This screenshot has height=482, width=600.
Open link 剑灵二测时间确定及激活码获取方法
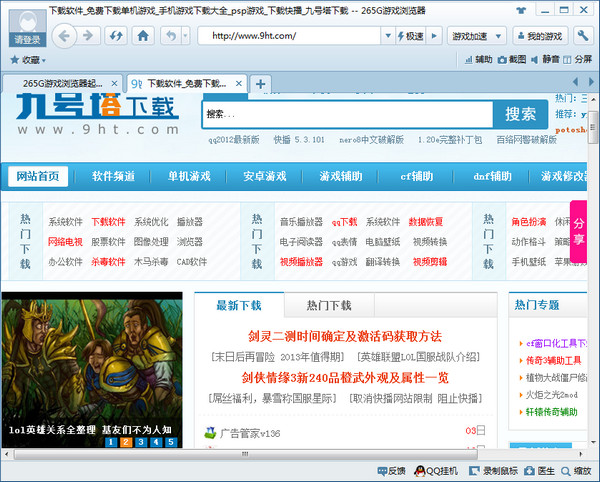pos(345,336)
